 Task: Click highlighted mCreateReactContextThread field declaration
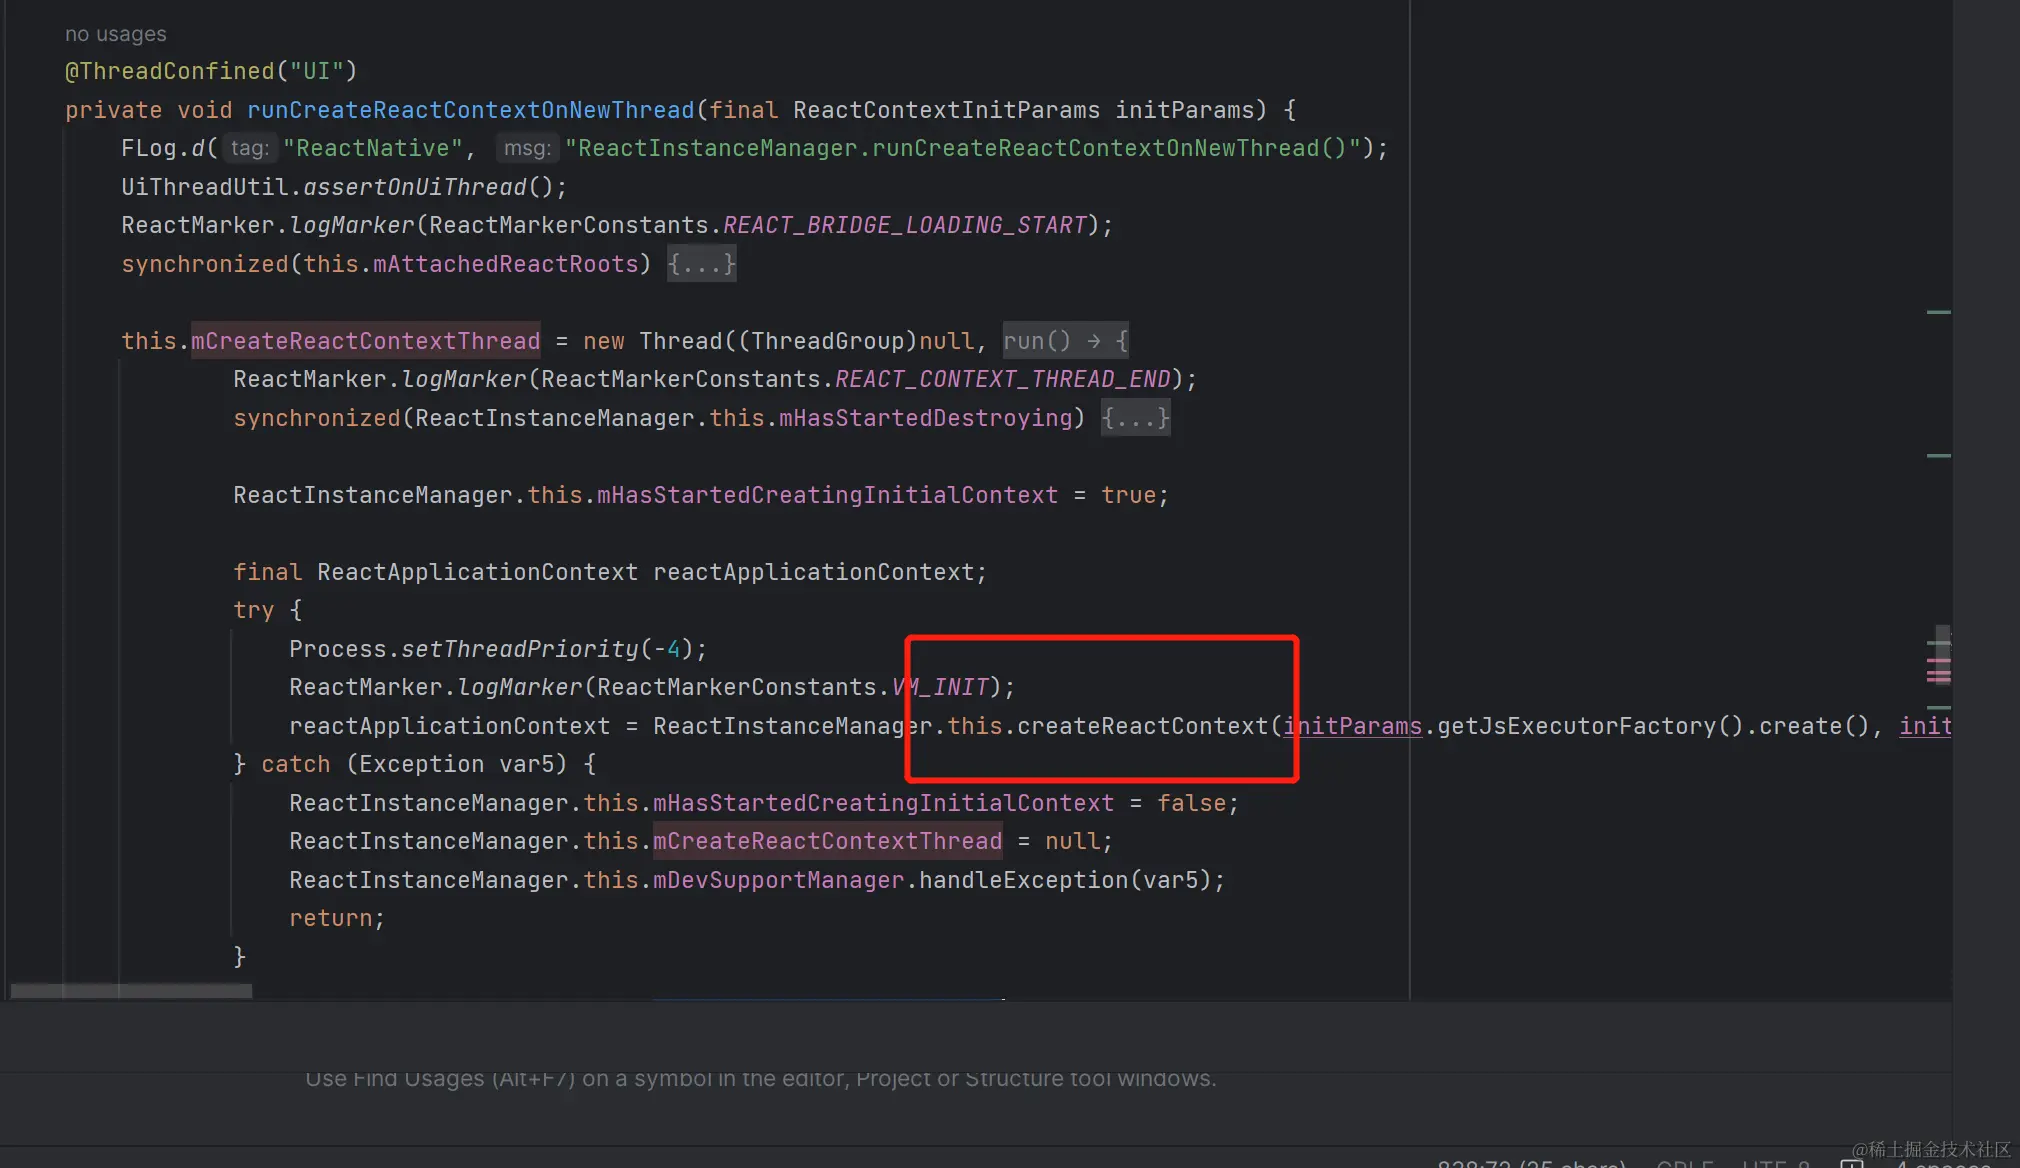click(365, 341)
